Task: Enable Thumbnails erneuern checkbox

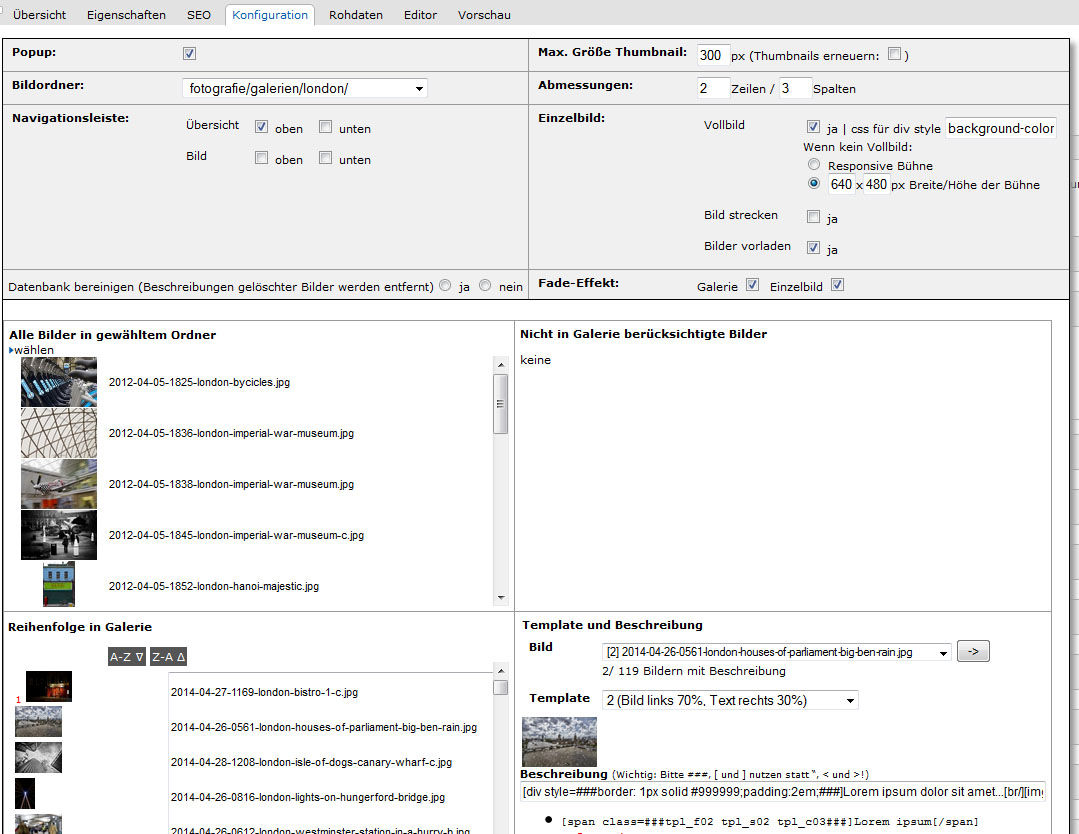Action: 895,55
